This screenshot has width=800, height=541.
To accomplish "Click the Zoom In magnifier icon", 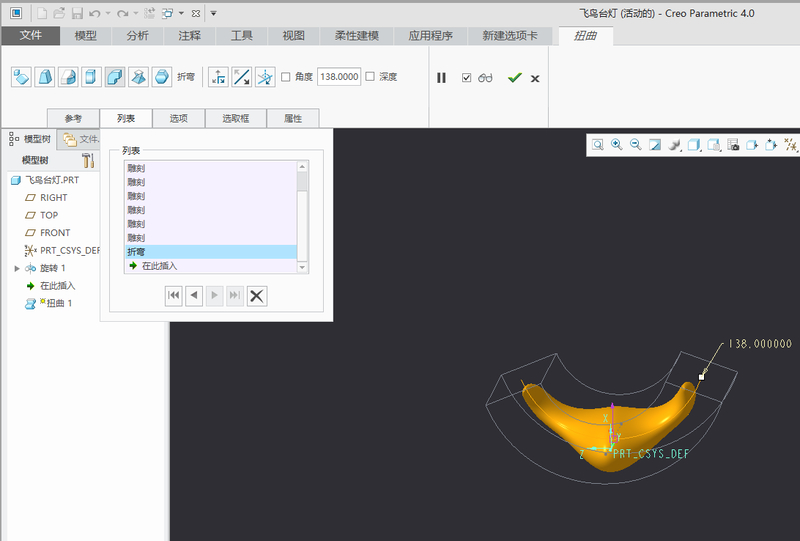I will coord(616,145).
